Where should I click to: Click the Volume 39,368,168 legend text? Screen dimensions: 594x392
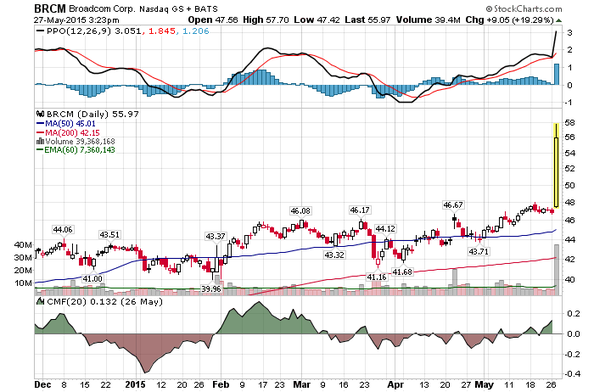(x=80, y=141)
